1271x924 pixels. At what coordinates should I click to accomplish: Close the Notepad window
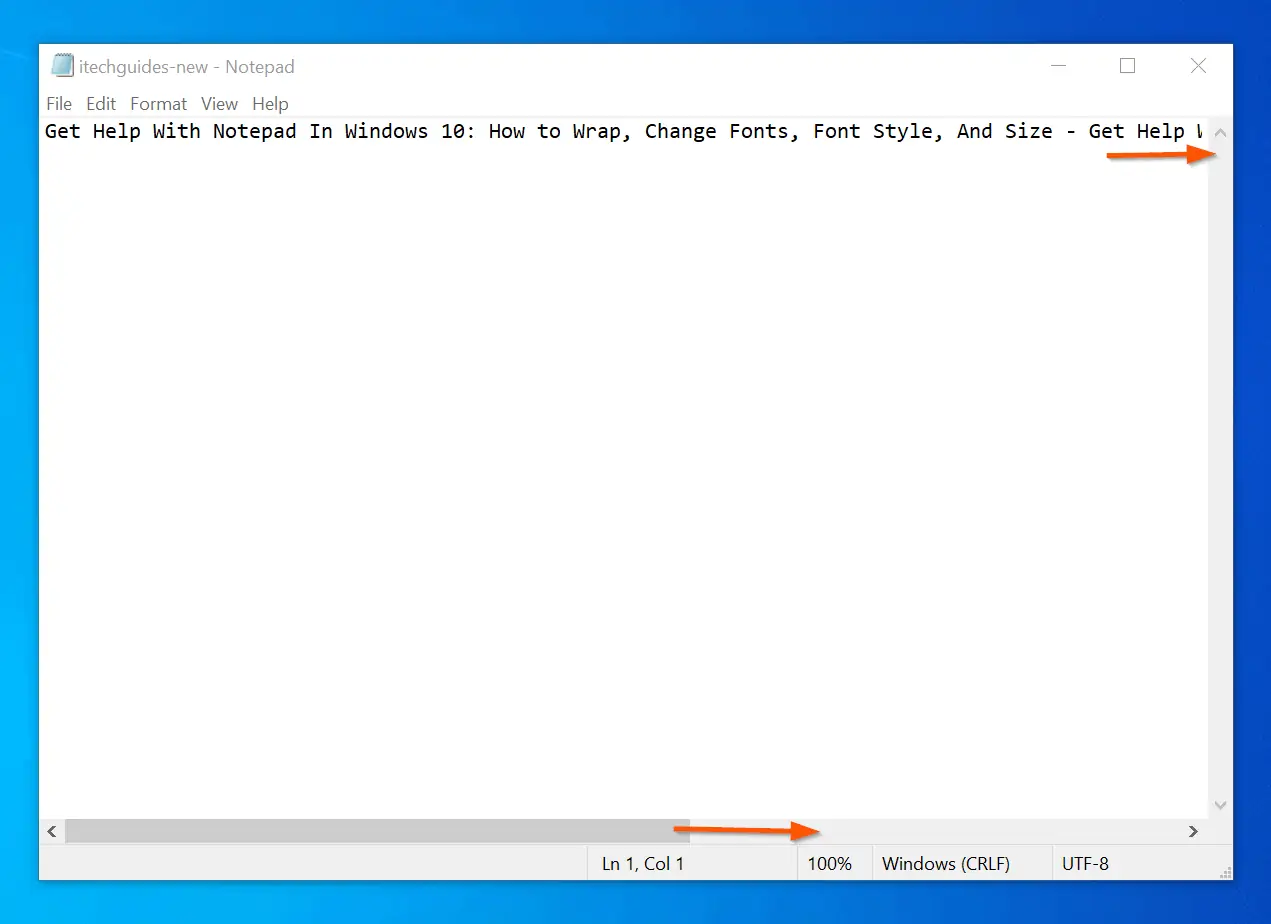[1198, 66]
